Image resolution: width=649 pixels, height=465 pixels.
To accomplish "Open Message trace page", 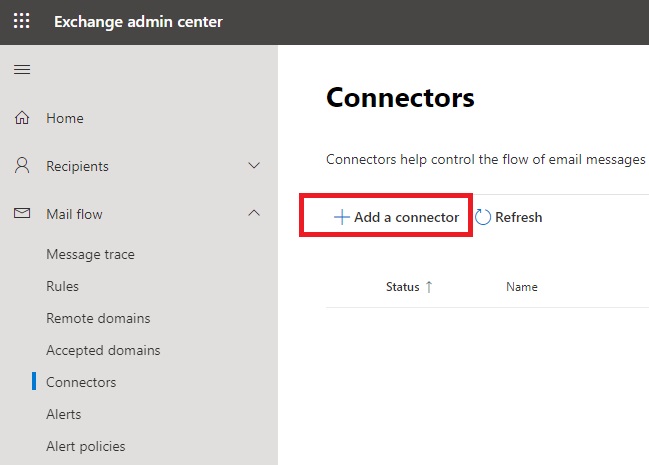I will (90, 254).
